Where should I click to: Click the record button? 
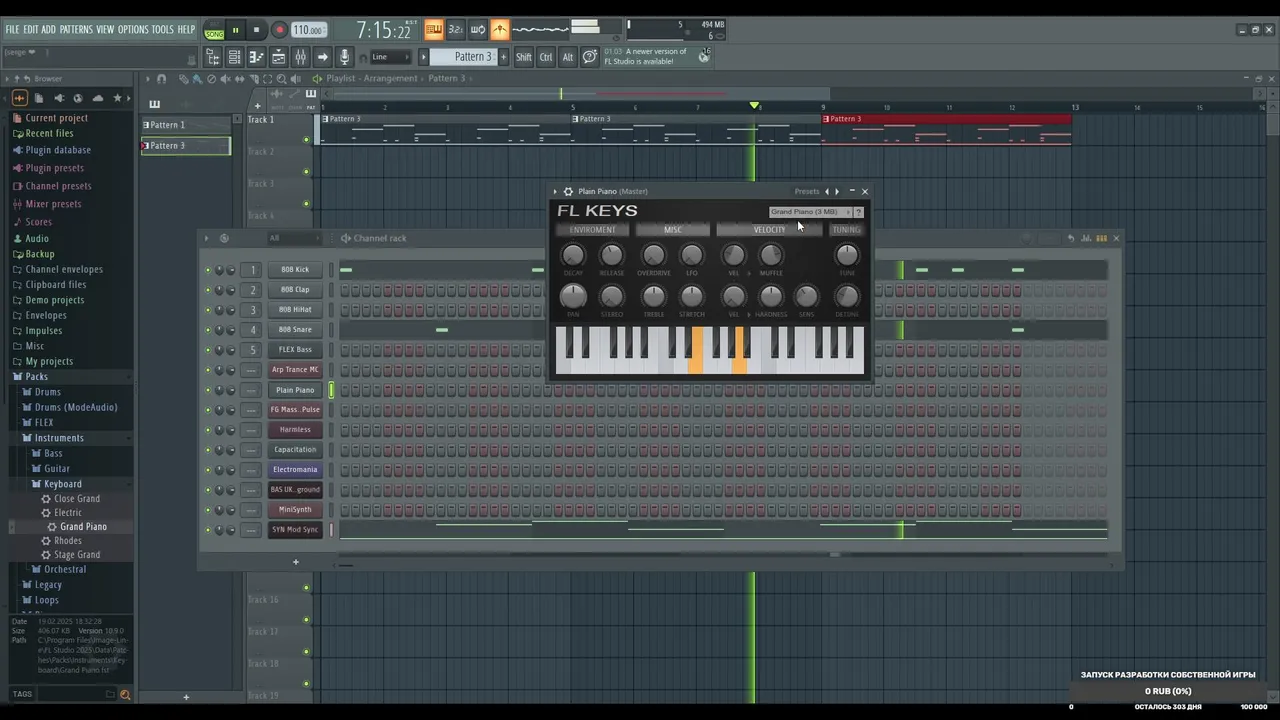tap(279, 30)
